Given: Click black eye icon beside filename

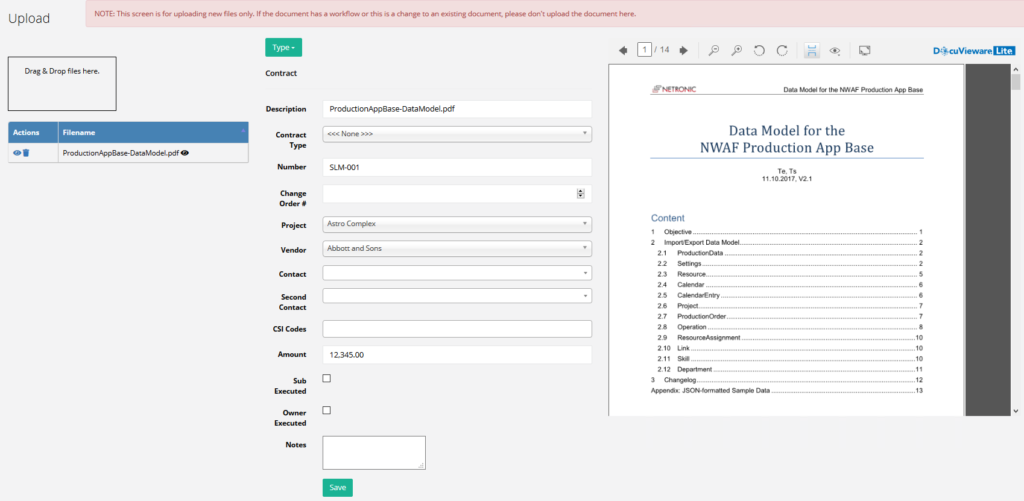Looking at the screenshot, I should 185,153.
